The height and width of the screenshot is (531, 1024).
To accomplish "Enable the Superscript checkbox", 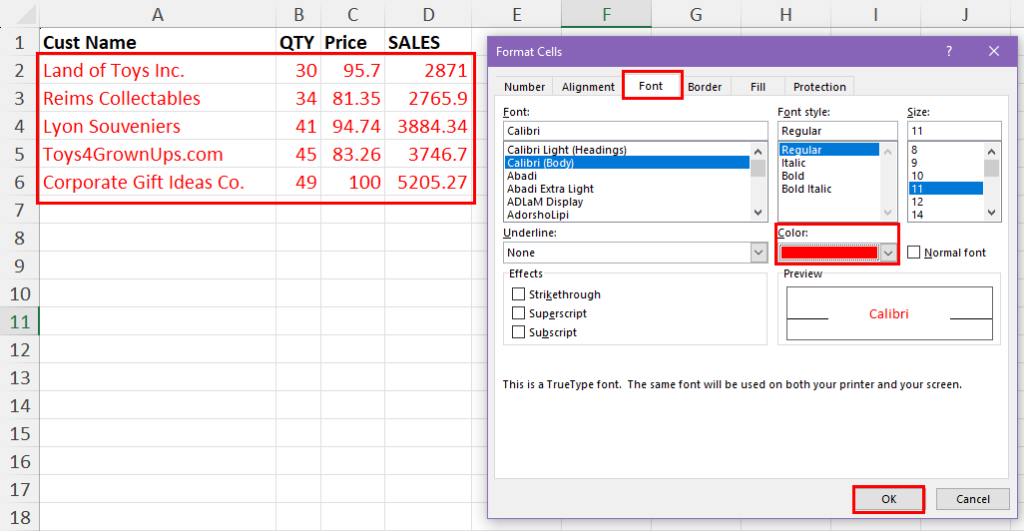I will click(518, 313).
